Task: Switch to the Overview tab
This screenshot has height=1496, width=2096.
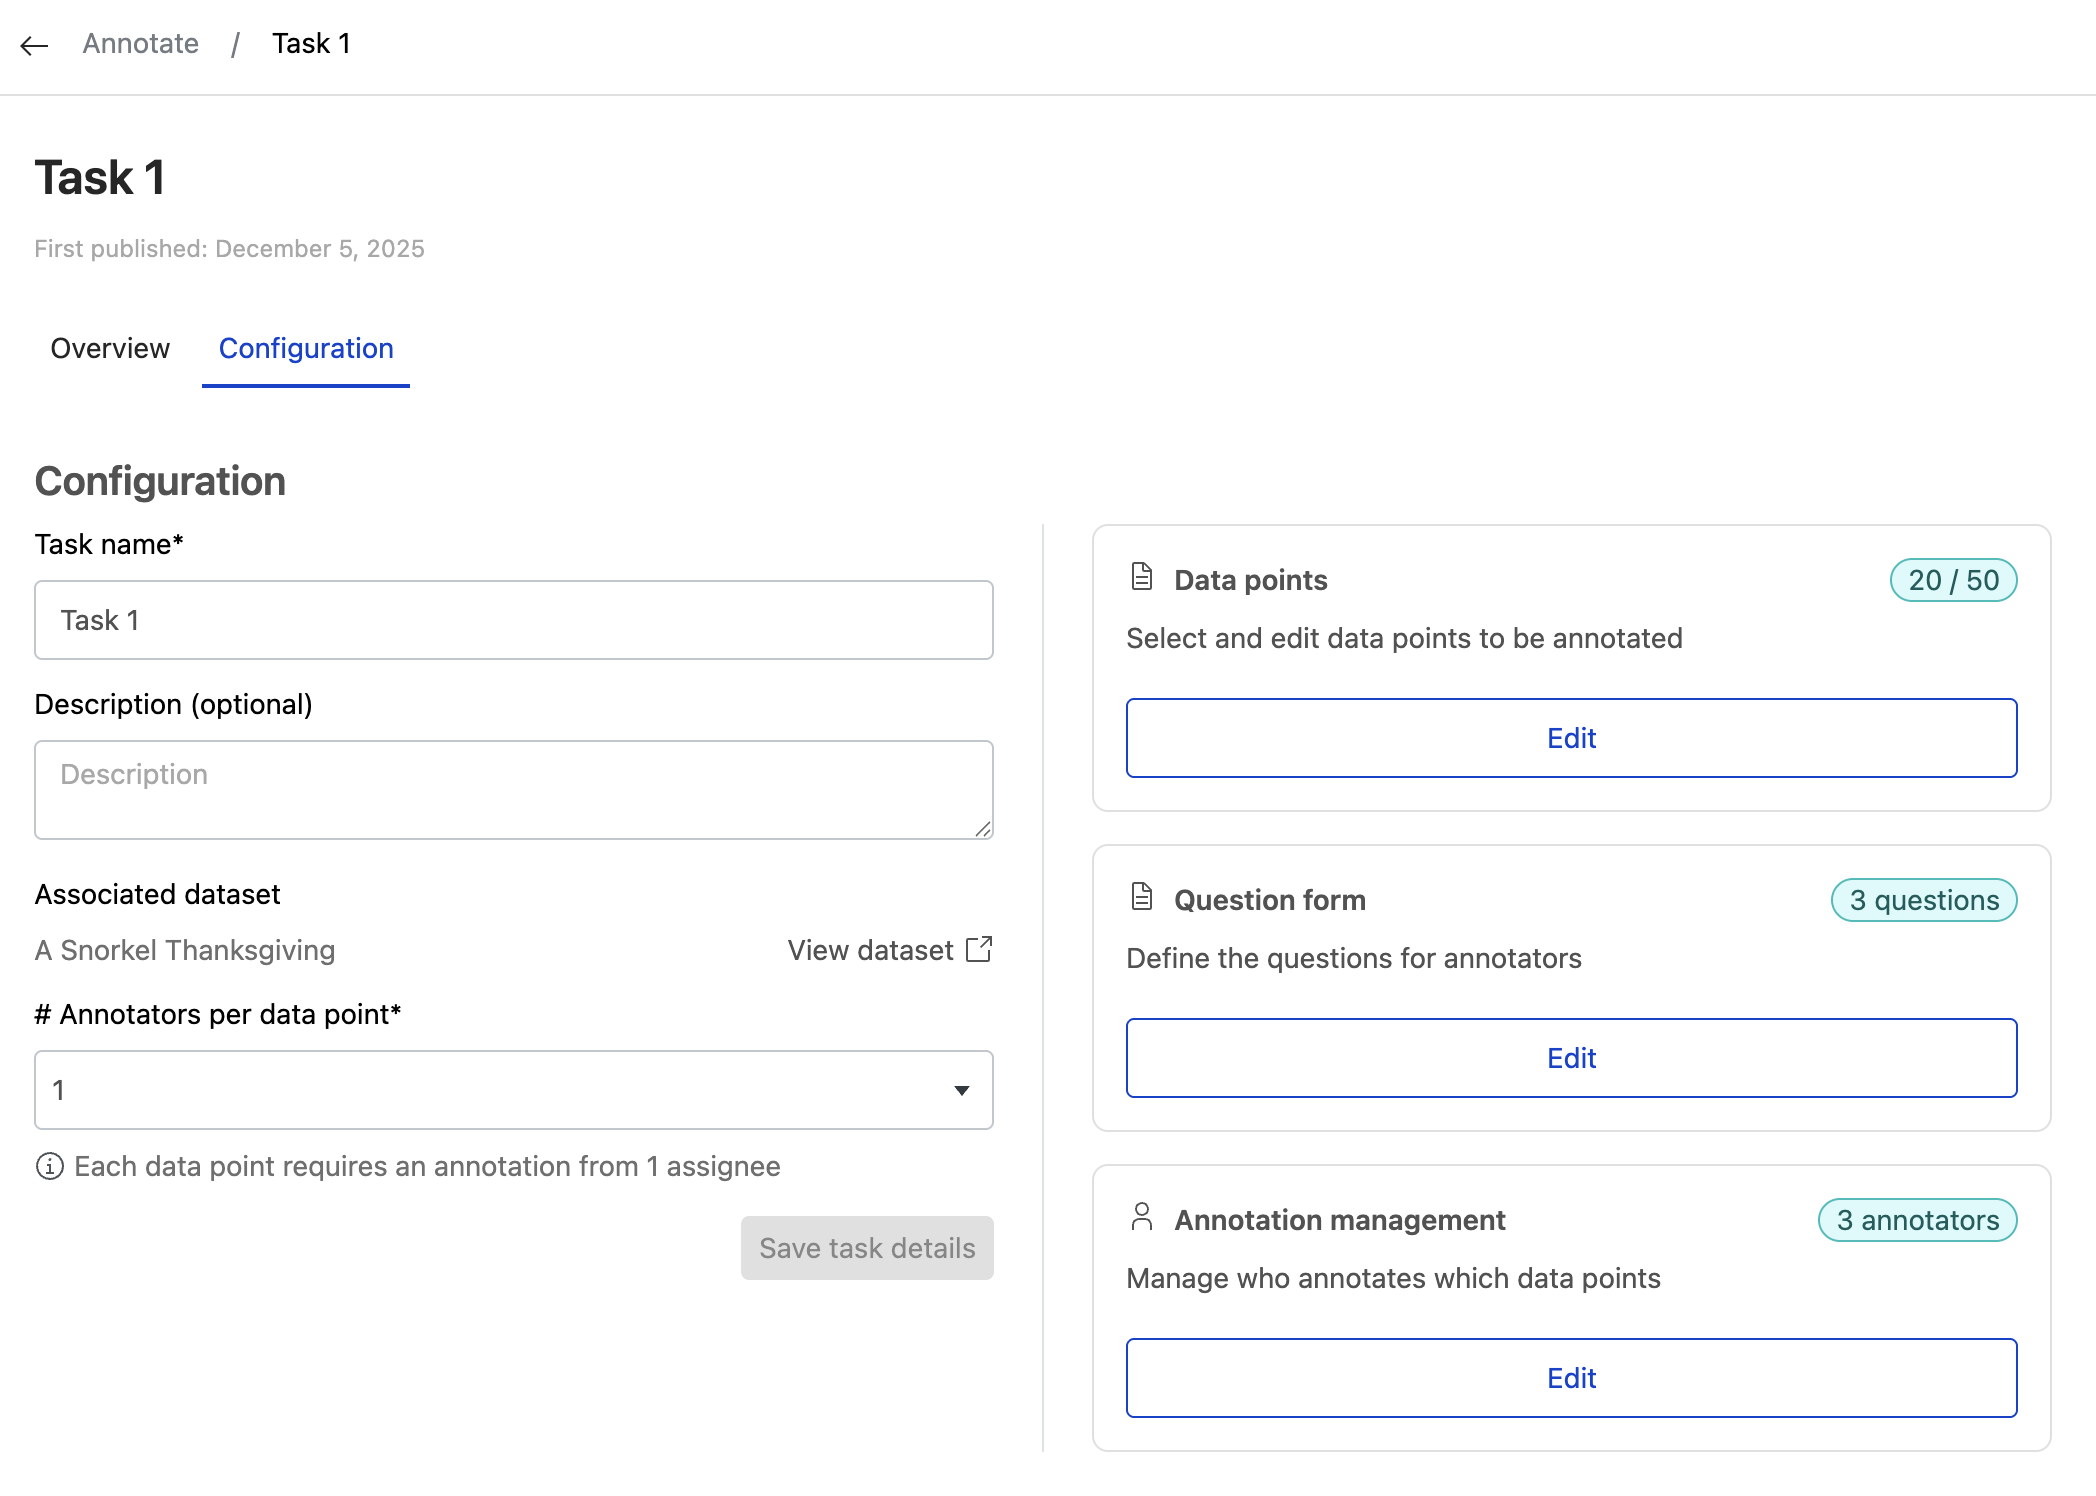Action: point(109,349)
